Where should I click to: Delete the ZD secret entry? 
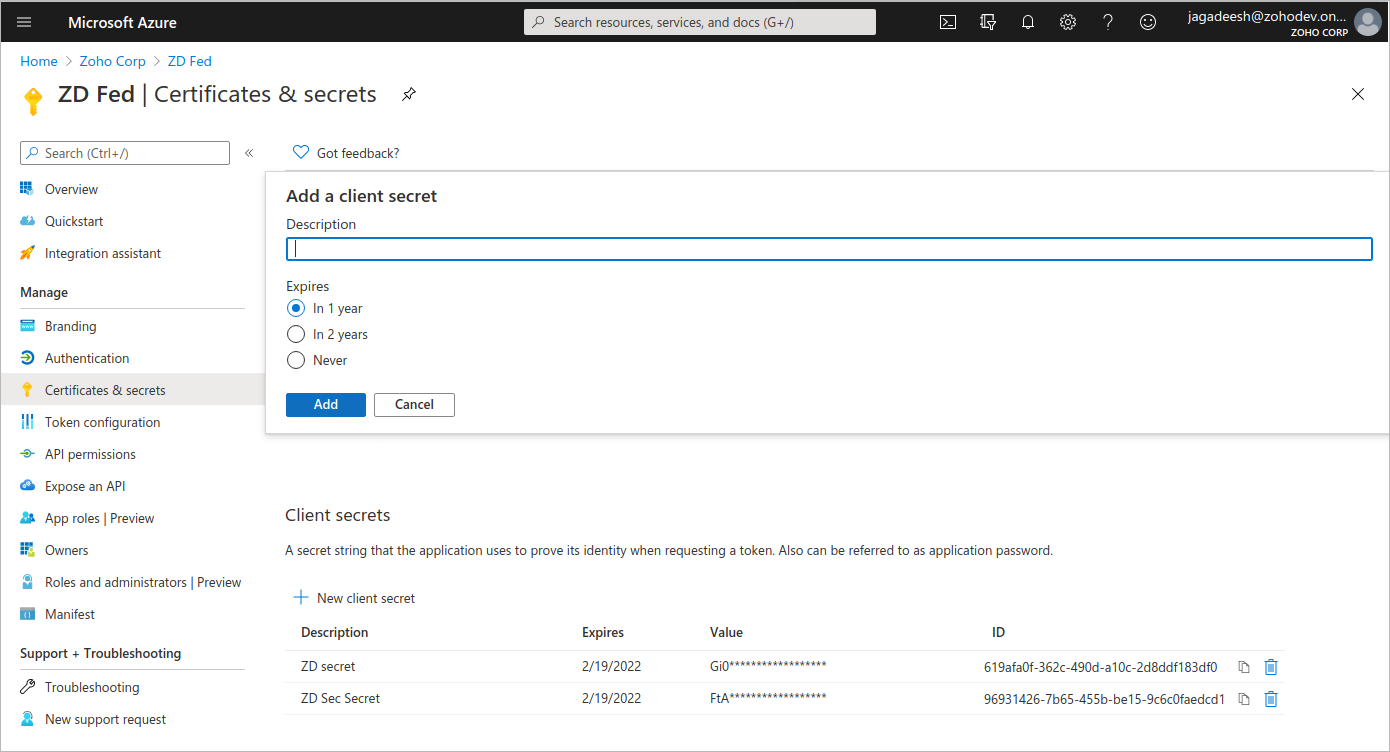1271,667
